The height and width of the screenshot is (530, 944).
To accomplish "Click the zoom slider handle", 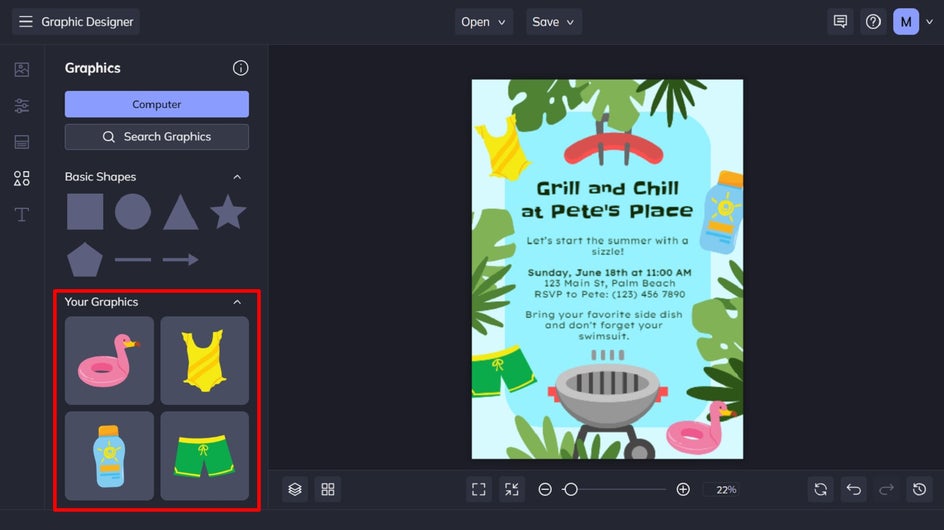I will coord(571,489).
